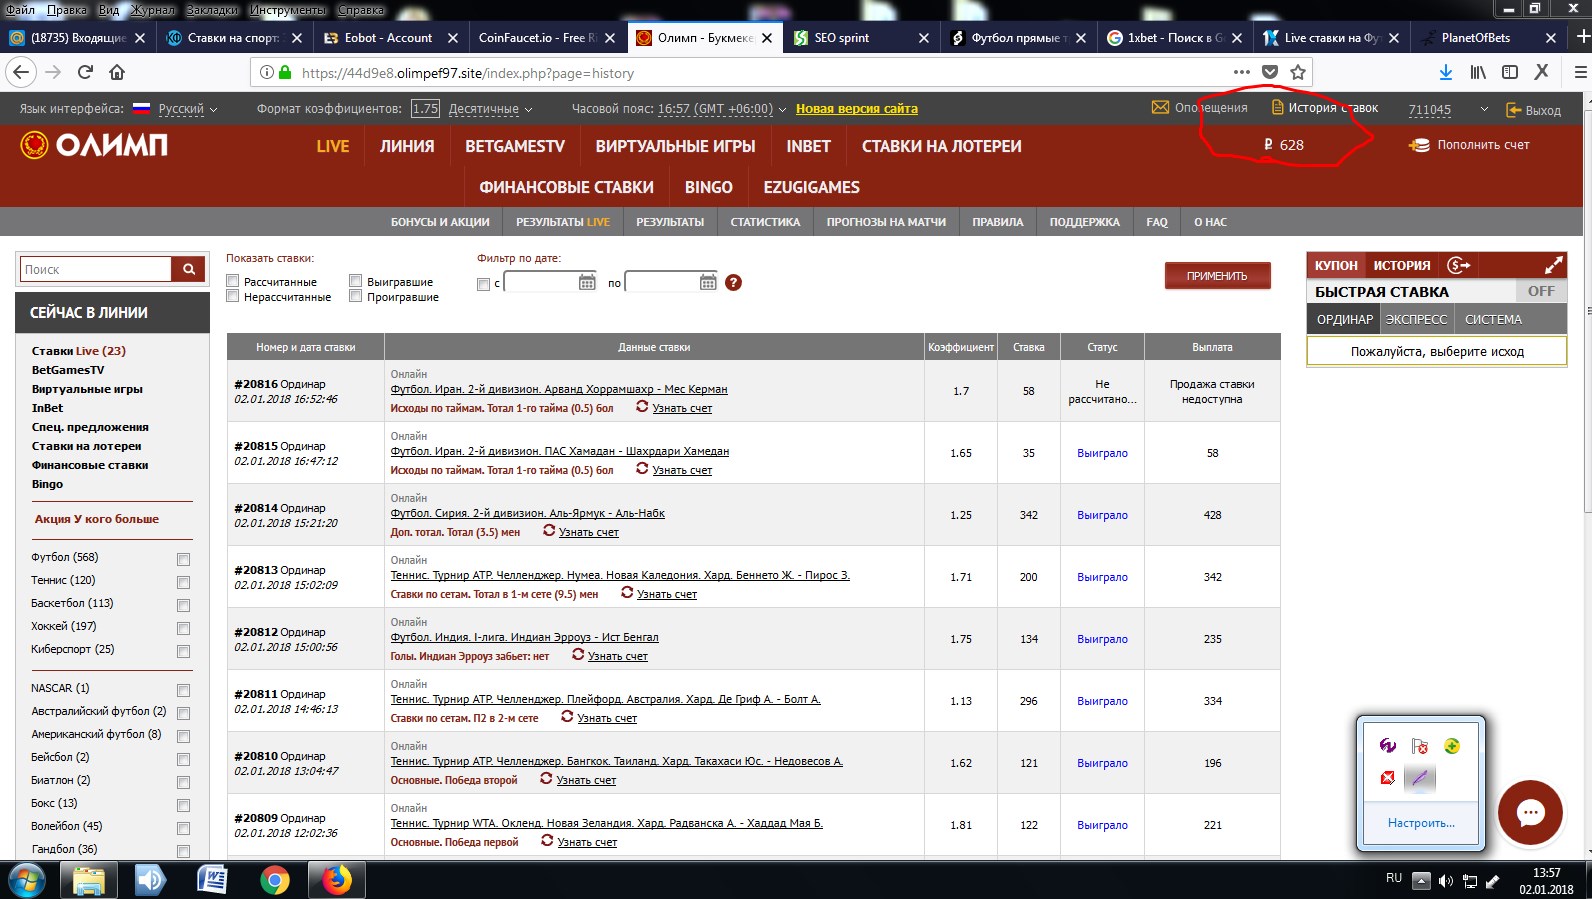Click the ПРИМЕНИТЬ button
This screenshot has height=899, width=1592.
pyautogui.click(x=1217, y=275)
